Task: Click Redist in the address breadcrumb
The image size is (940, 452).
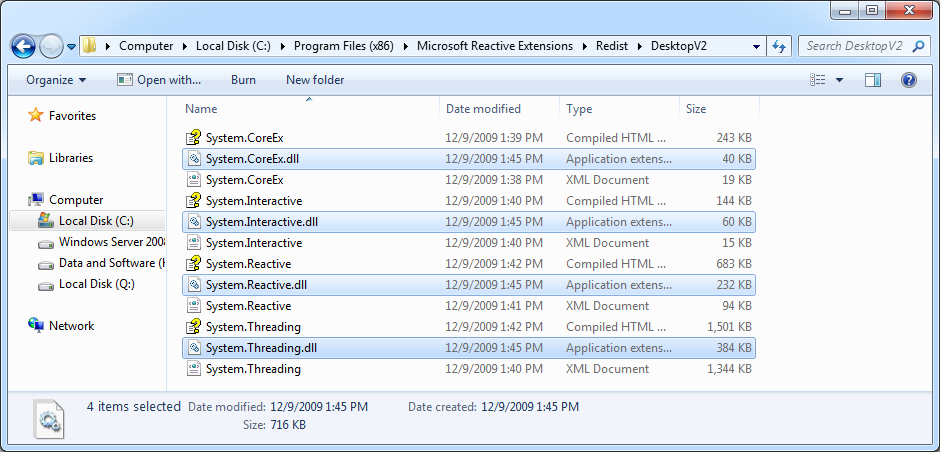Action: tap(612, 46)
